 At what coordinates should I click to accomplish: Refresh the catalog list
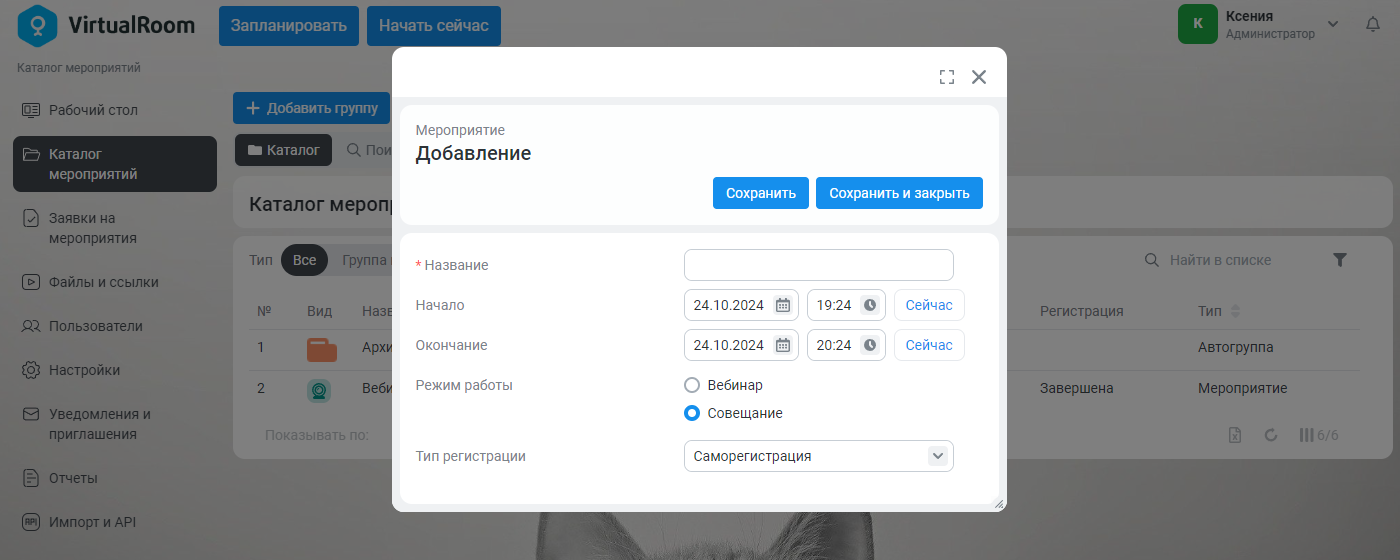click(x=1271, y=435)
